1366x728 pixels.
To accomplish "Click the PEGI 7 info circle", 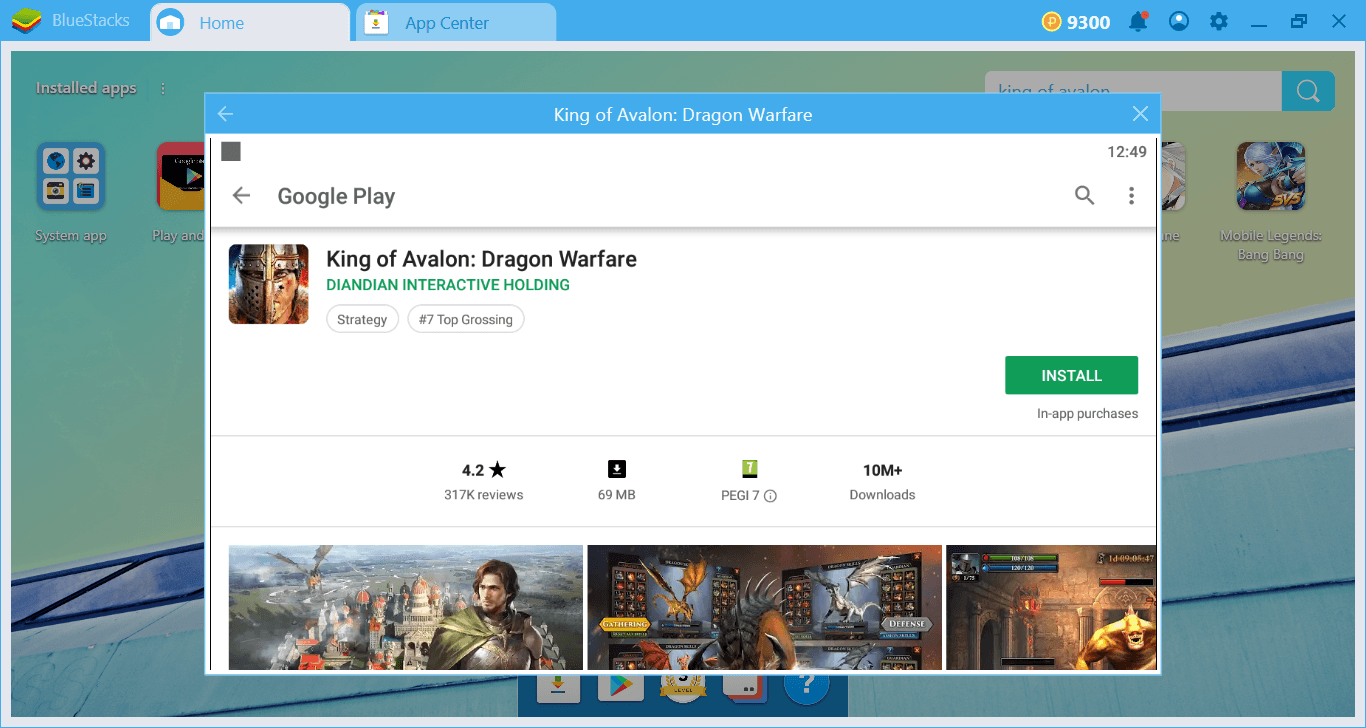I will tap(771, 496).
